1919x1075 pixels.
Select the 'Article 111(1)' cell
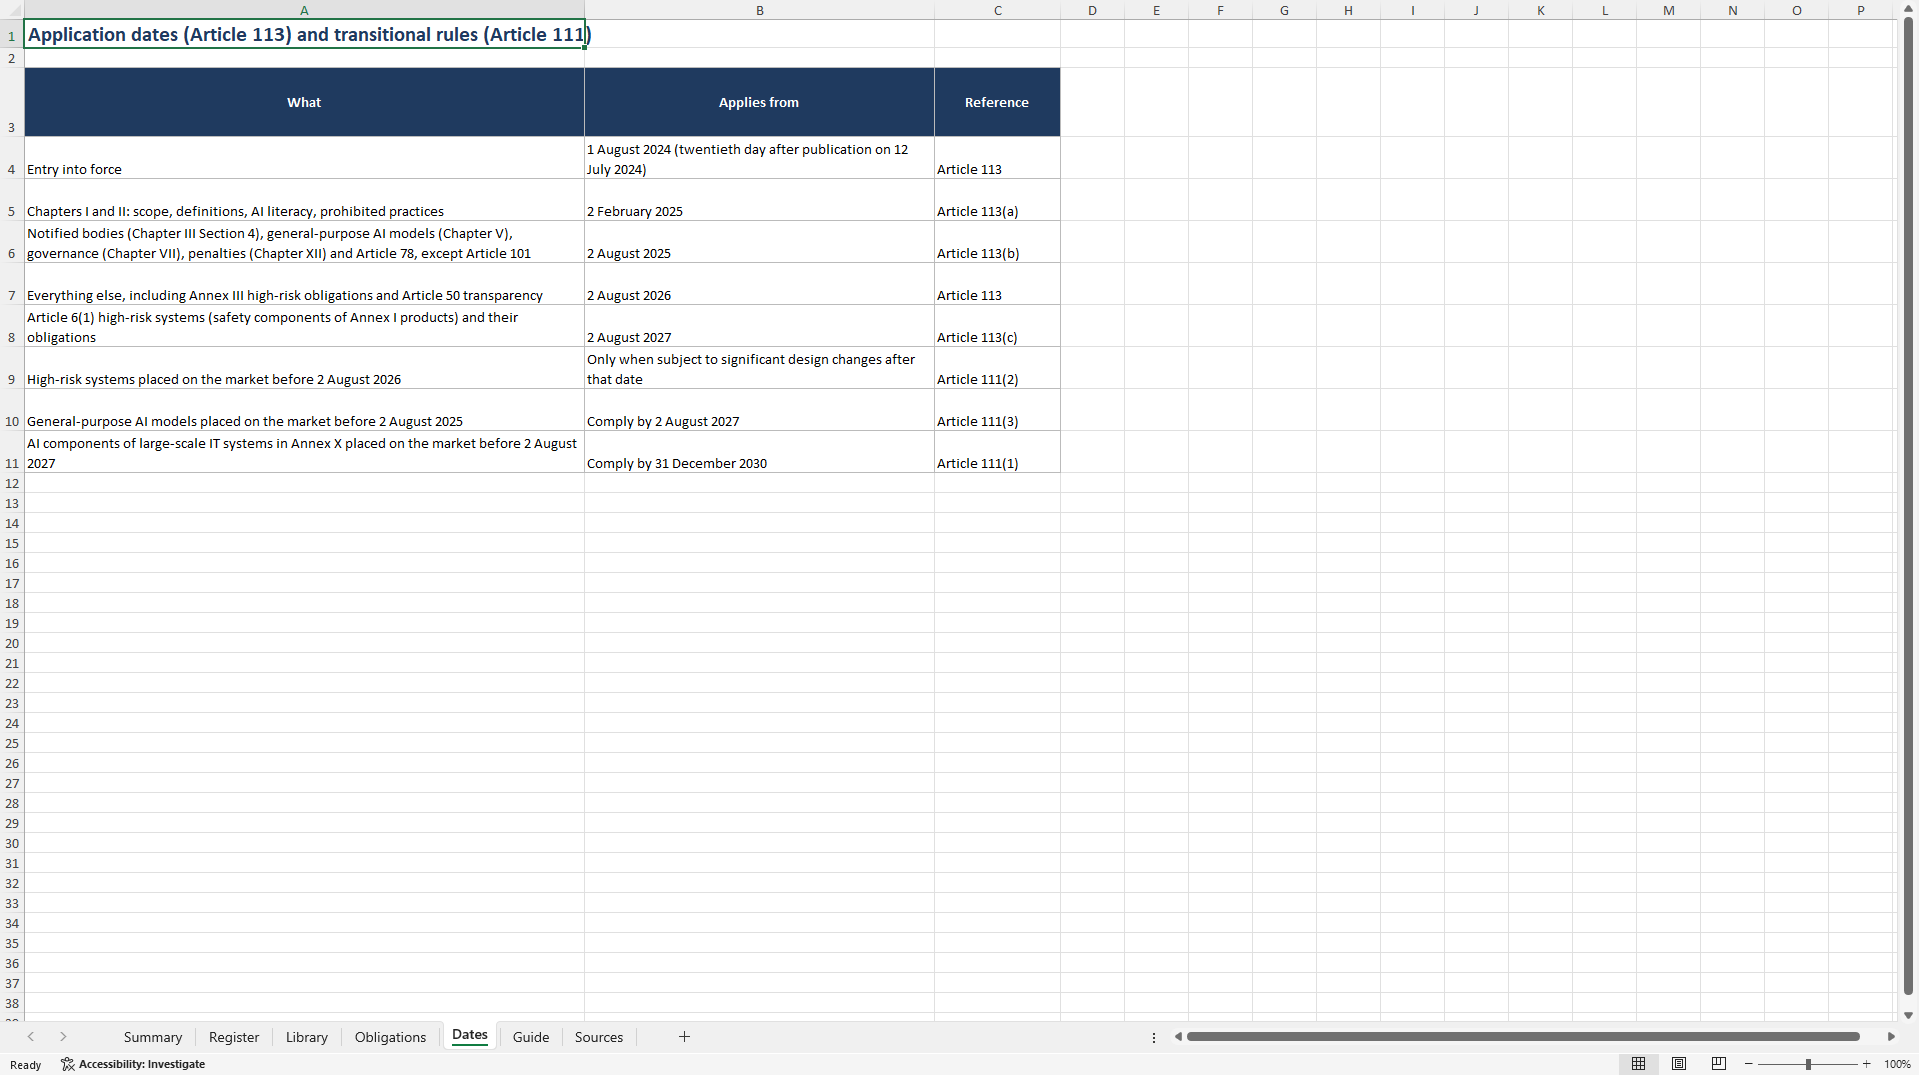[997, 452]
